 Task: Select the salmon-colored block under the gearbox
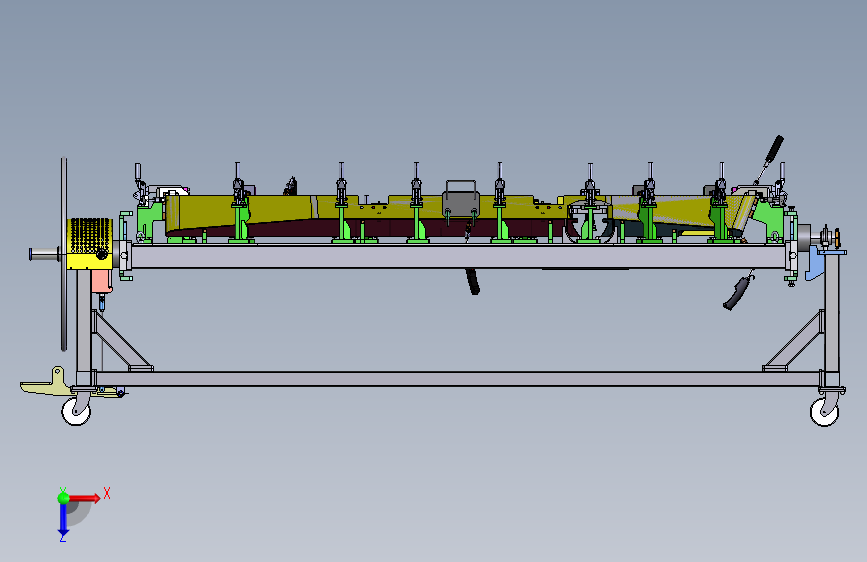click(102, 281)
